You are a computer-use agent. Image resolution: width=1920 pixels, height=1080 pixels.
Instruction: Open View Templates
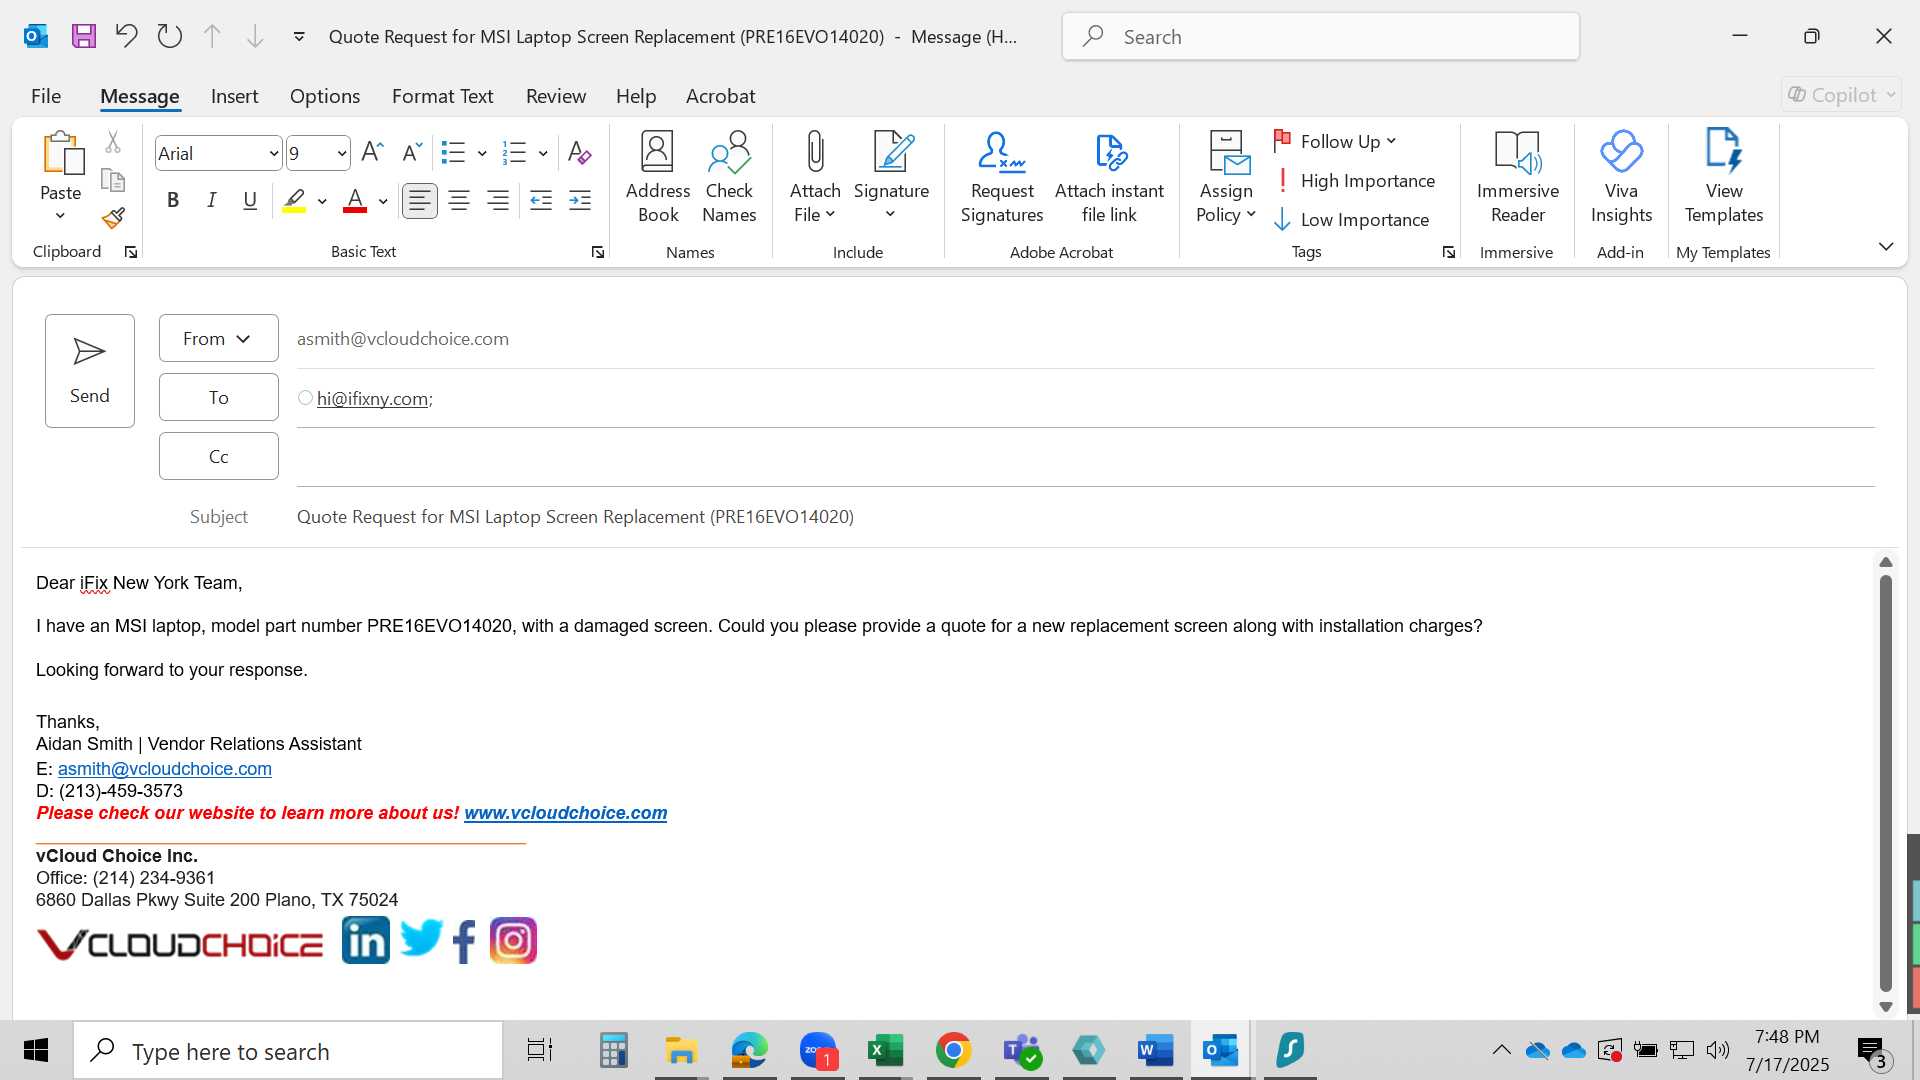(1724, 178)
